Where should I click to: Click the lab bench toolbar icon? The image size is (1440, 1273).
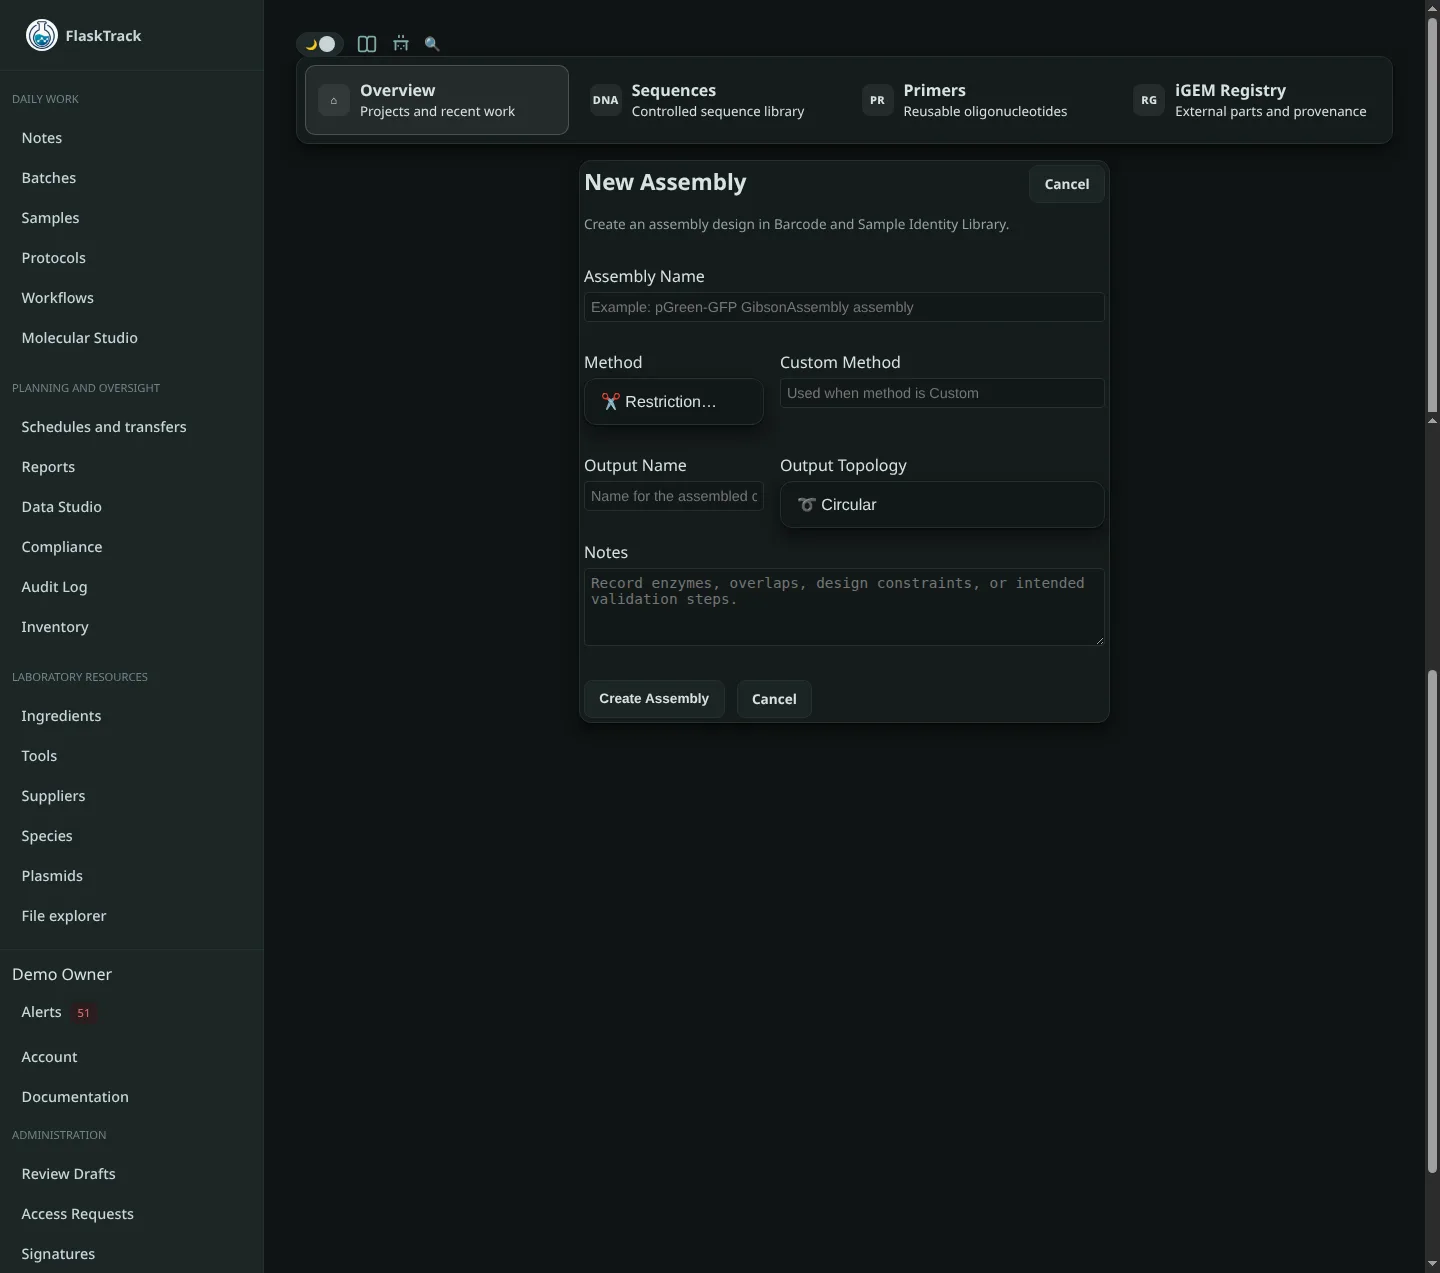click(401, 44)
